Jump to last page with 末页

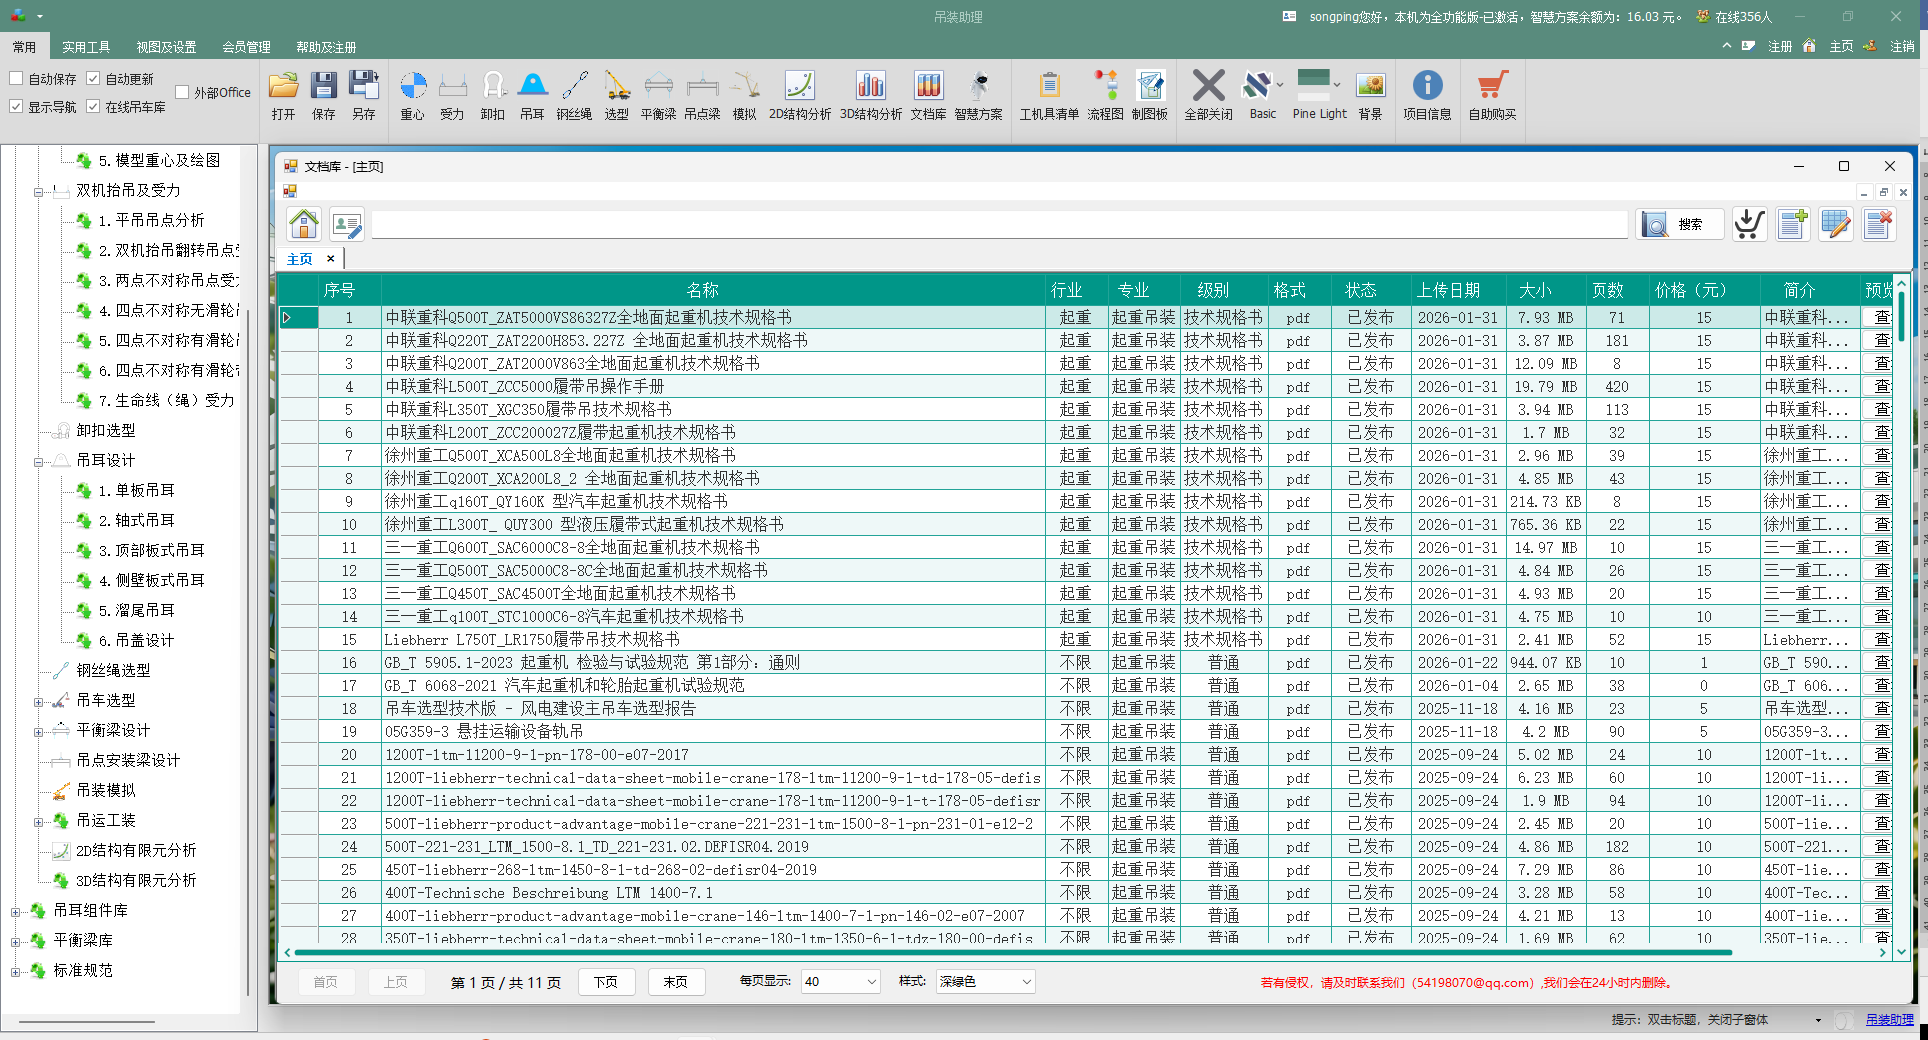click(x=676, y=982)
